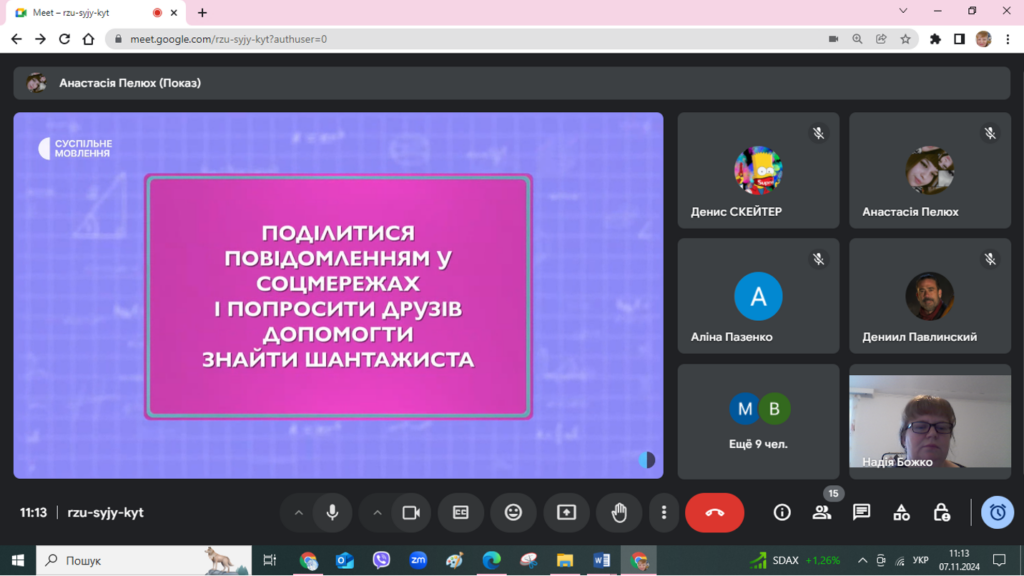Close the Meet browser tab
The image size is (1024, 576).
coord(174,12)
